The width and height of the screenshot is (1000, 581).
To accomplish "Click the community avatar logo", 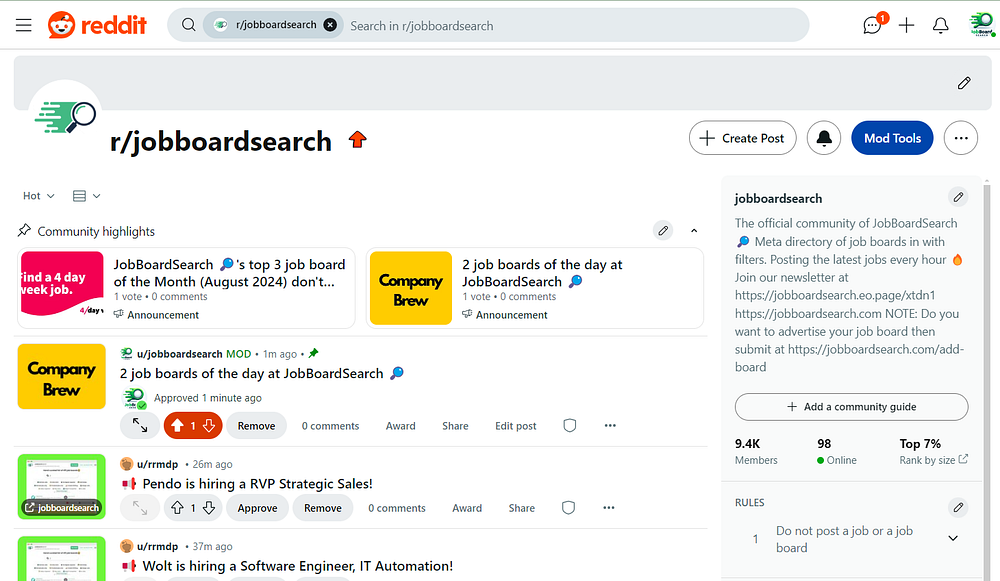I will 64,117.
